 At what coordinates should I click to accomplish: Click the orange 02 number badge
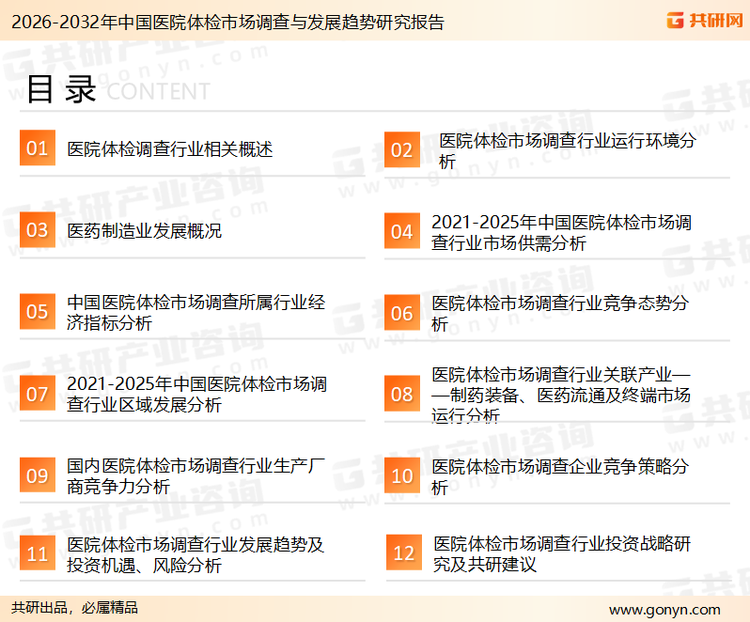click(x=402, y=149)
